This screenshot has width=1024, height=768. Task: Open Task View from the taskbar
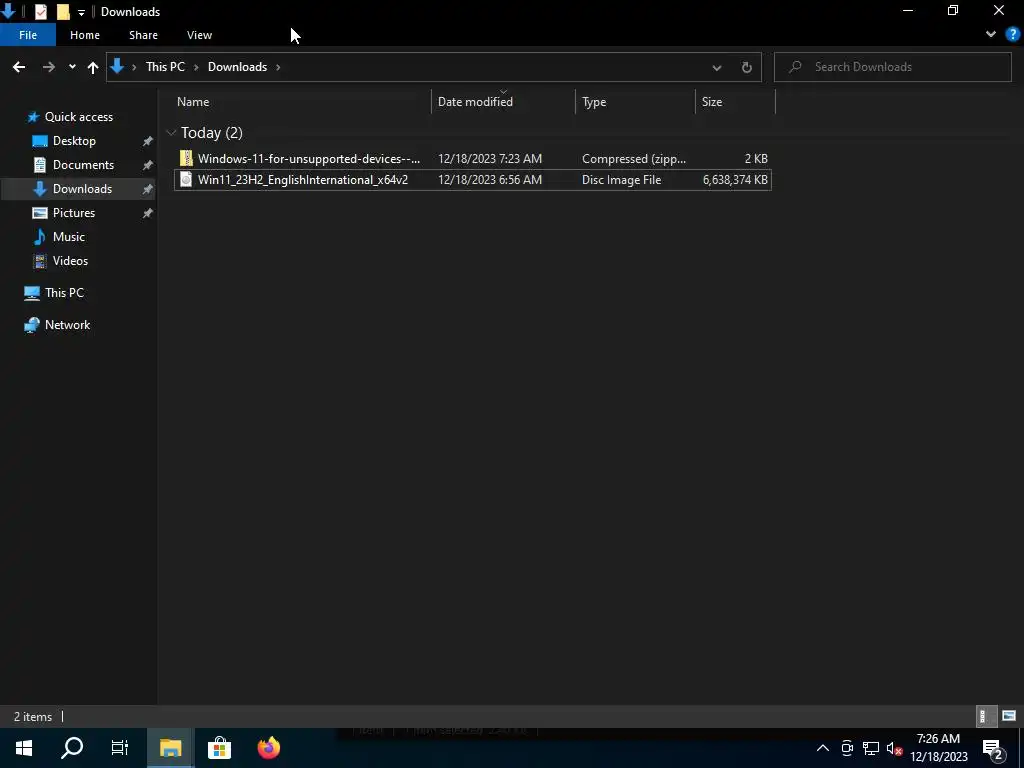tap(120, 748)
